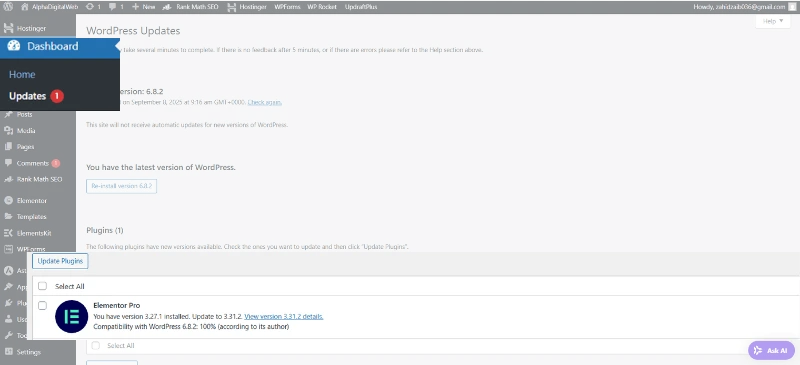Click the plus icon next to New
The image size is (800, 365).
pyautogui.click(x=136, y=7)
